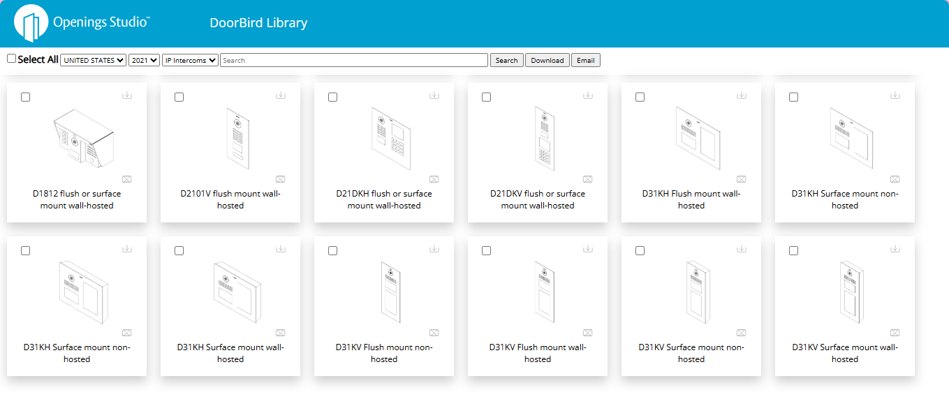Click 'D31KV Flush mount non-hosted' label
Image resolution: width=949 pixels, height=393 pixels.
384,354
